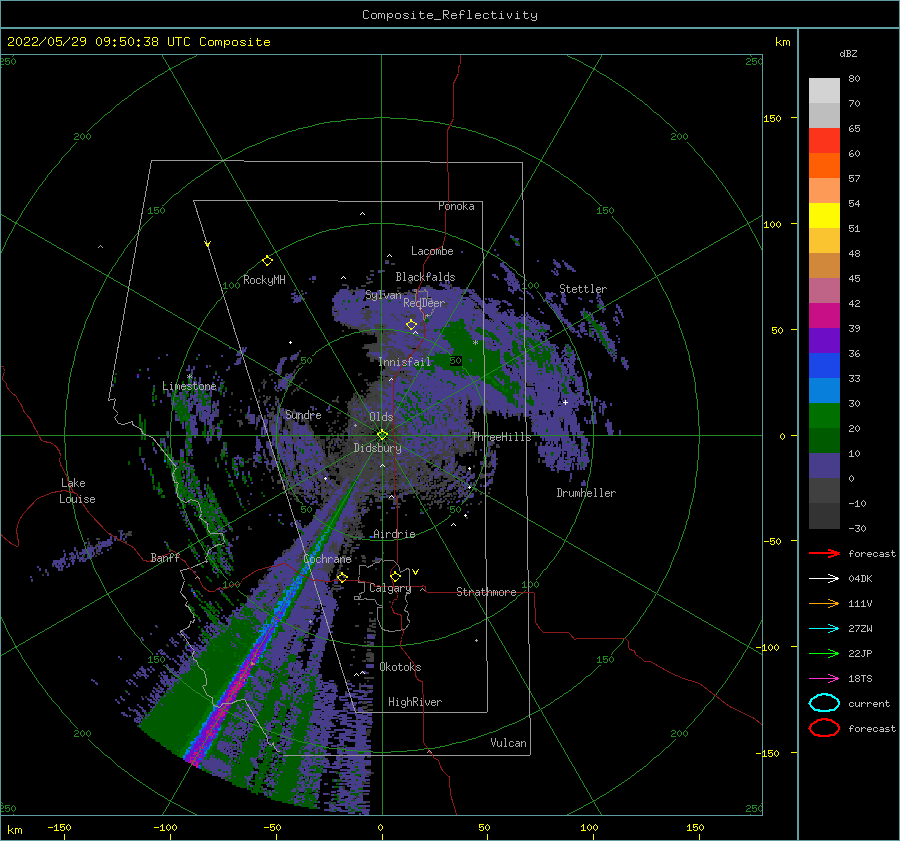
Task: Click the ThreeHills label
Action: [x=502, y=437]
